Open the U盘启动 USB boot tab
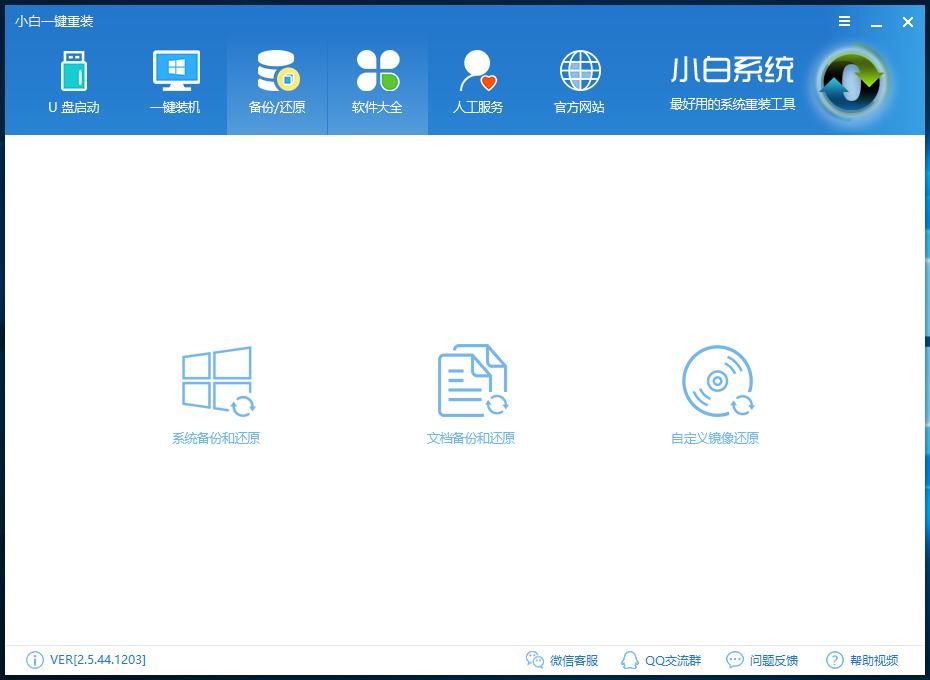 74,83
